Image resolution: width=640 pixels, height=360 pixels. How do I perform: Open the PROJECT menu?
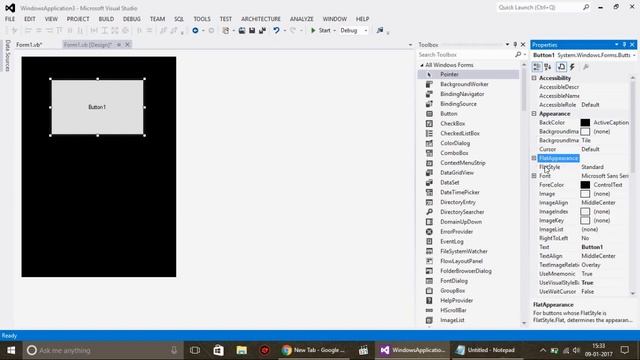click(x=78, y=19)
